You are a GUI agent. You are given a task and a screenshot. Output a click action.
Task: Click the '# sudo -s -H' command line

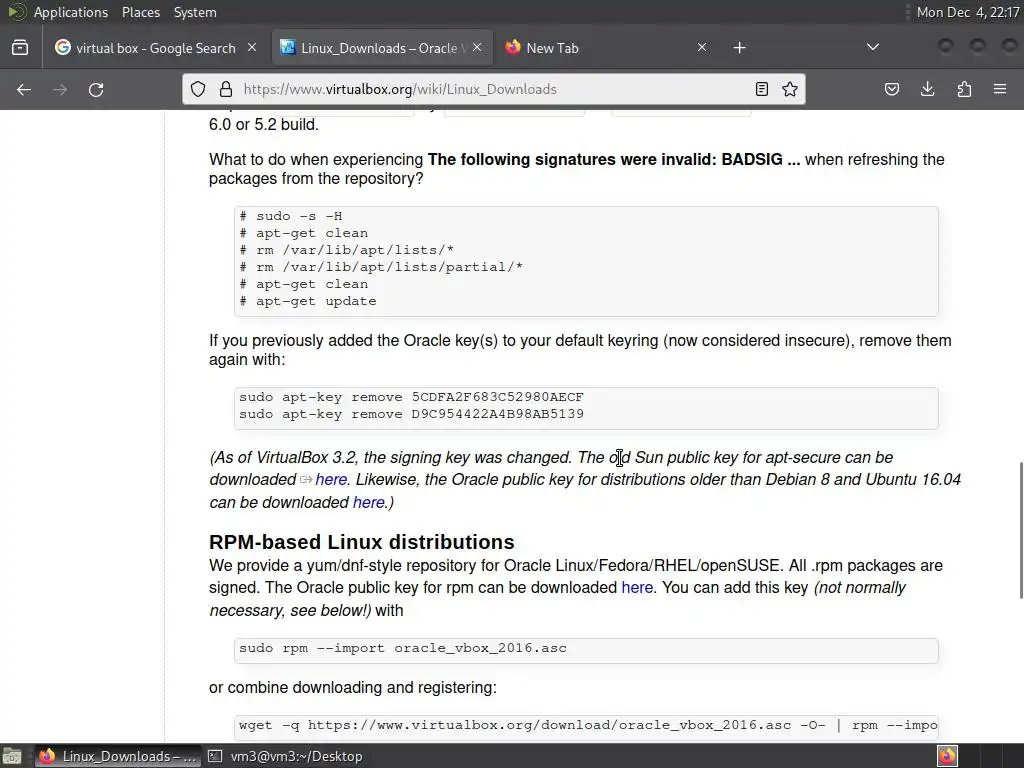pyautogui.click(x=291, y=216)
